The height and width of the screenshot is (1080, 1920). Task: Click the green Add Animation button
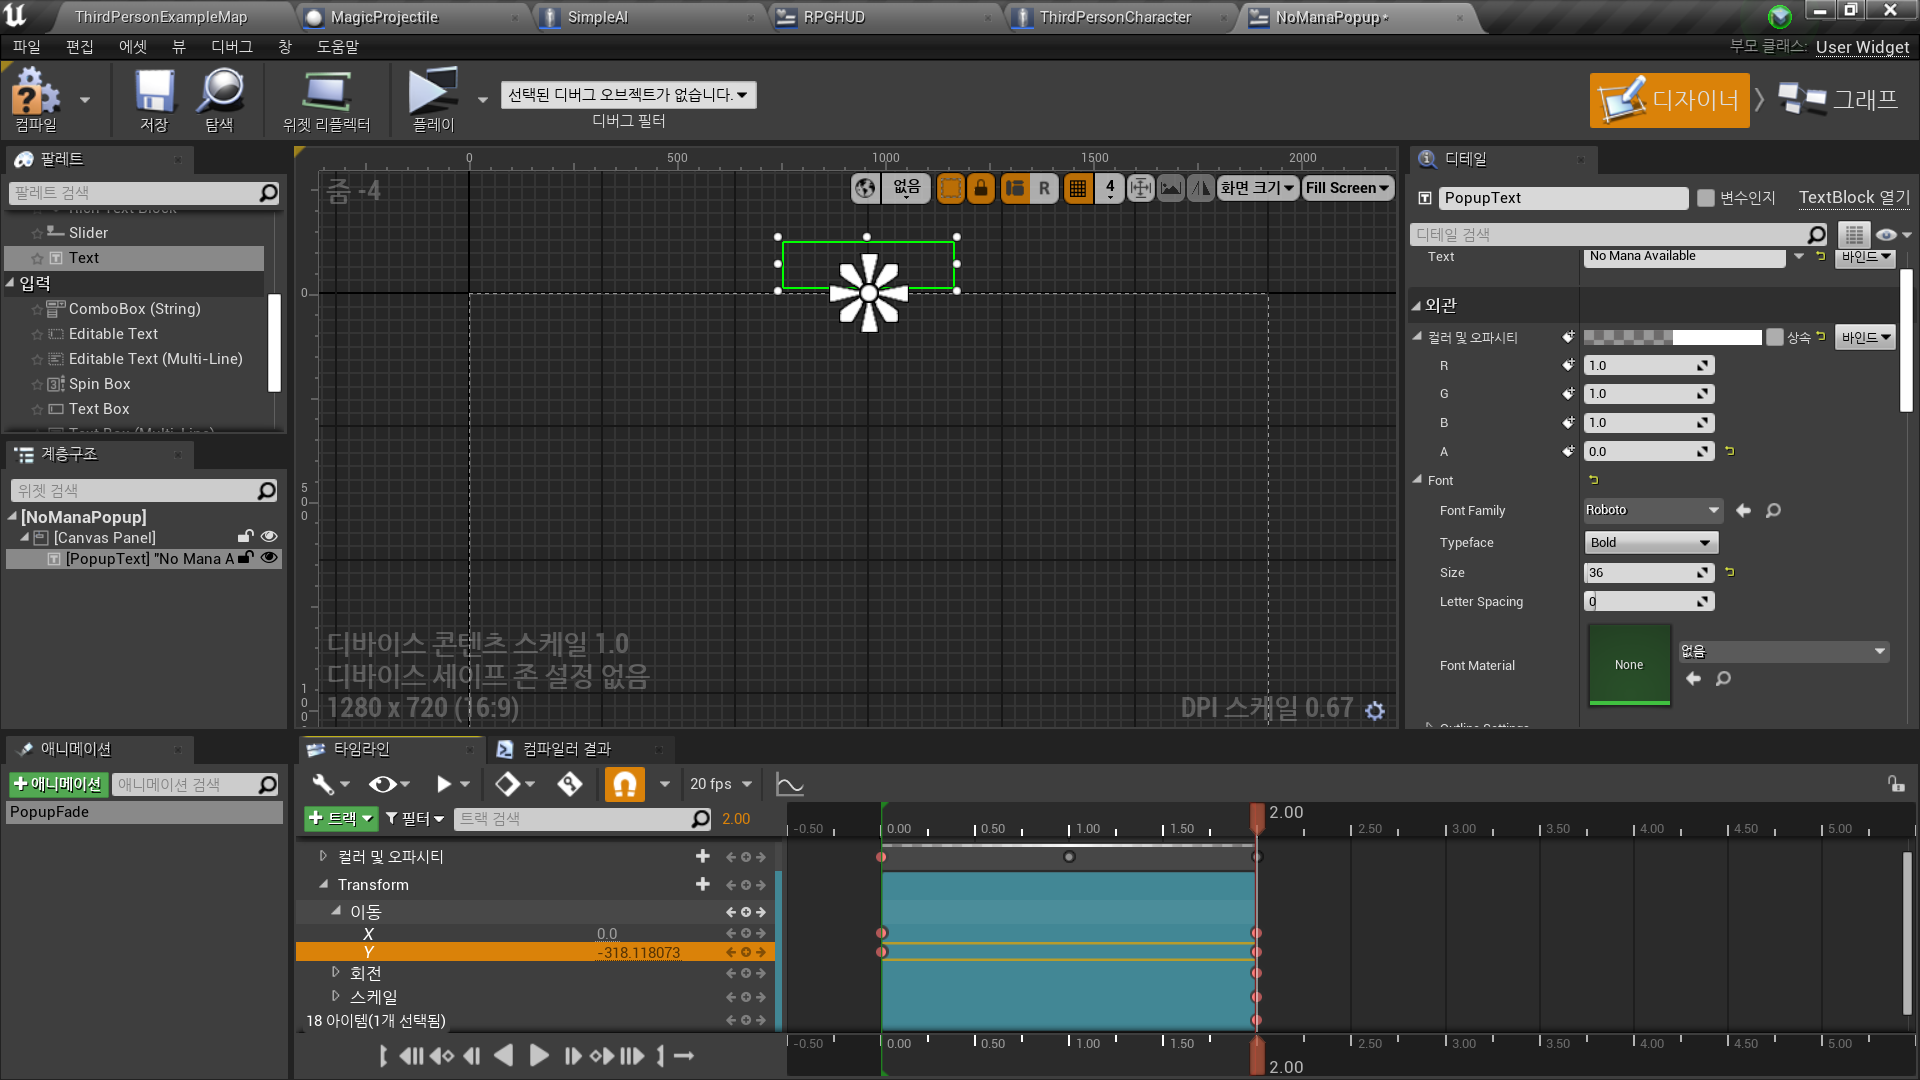58,785
